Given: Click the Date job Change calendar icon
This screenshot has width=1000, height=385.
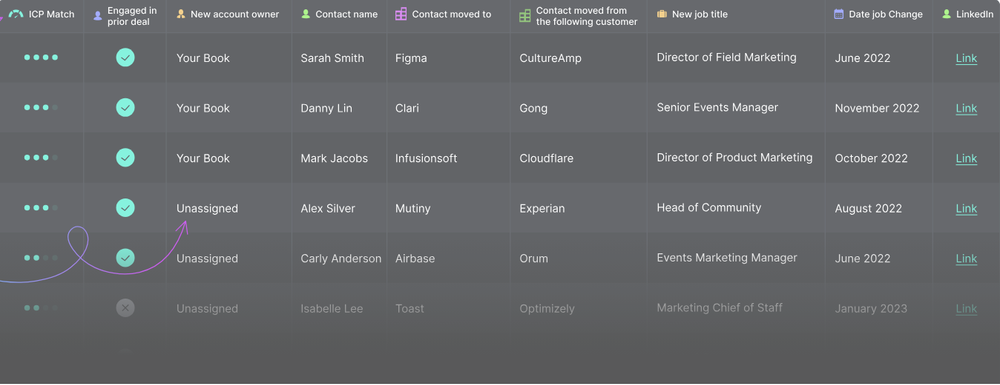Looking at the screenshot, I should tap(839, 14).
